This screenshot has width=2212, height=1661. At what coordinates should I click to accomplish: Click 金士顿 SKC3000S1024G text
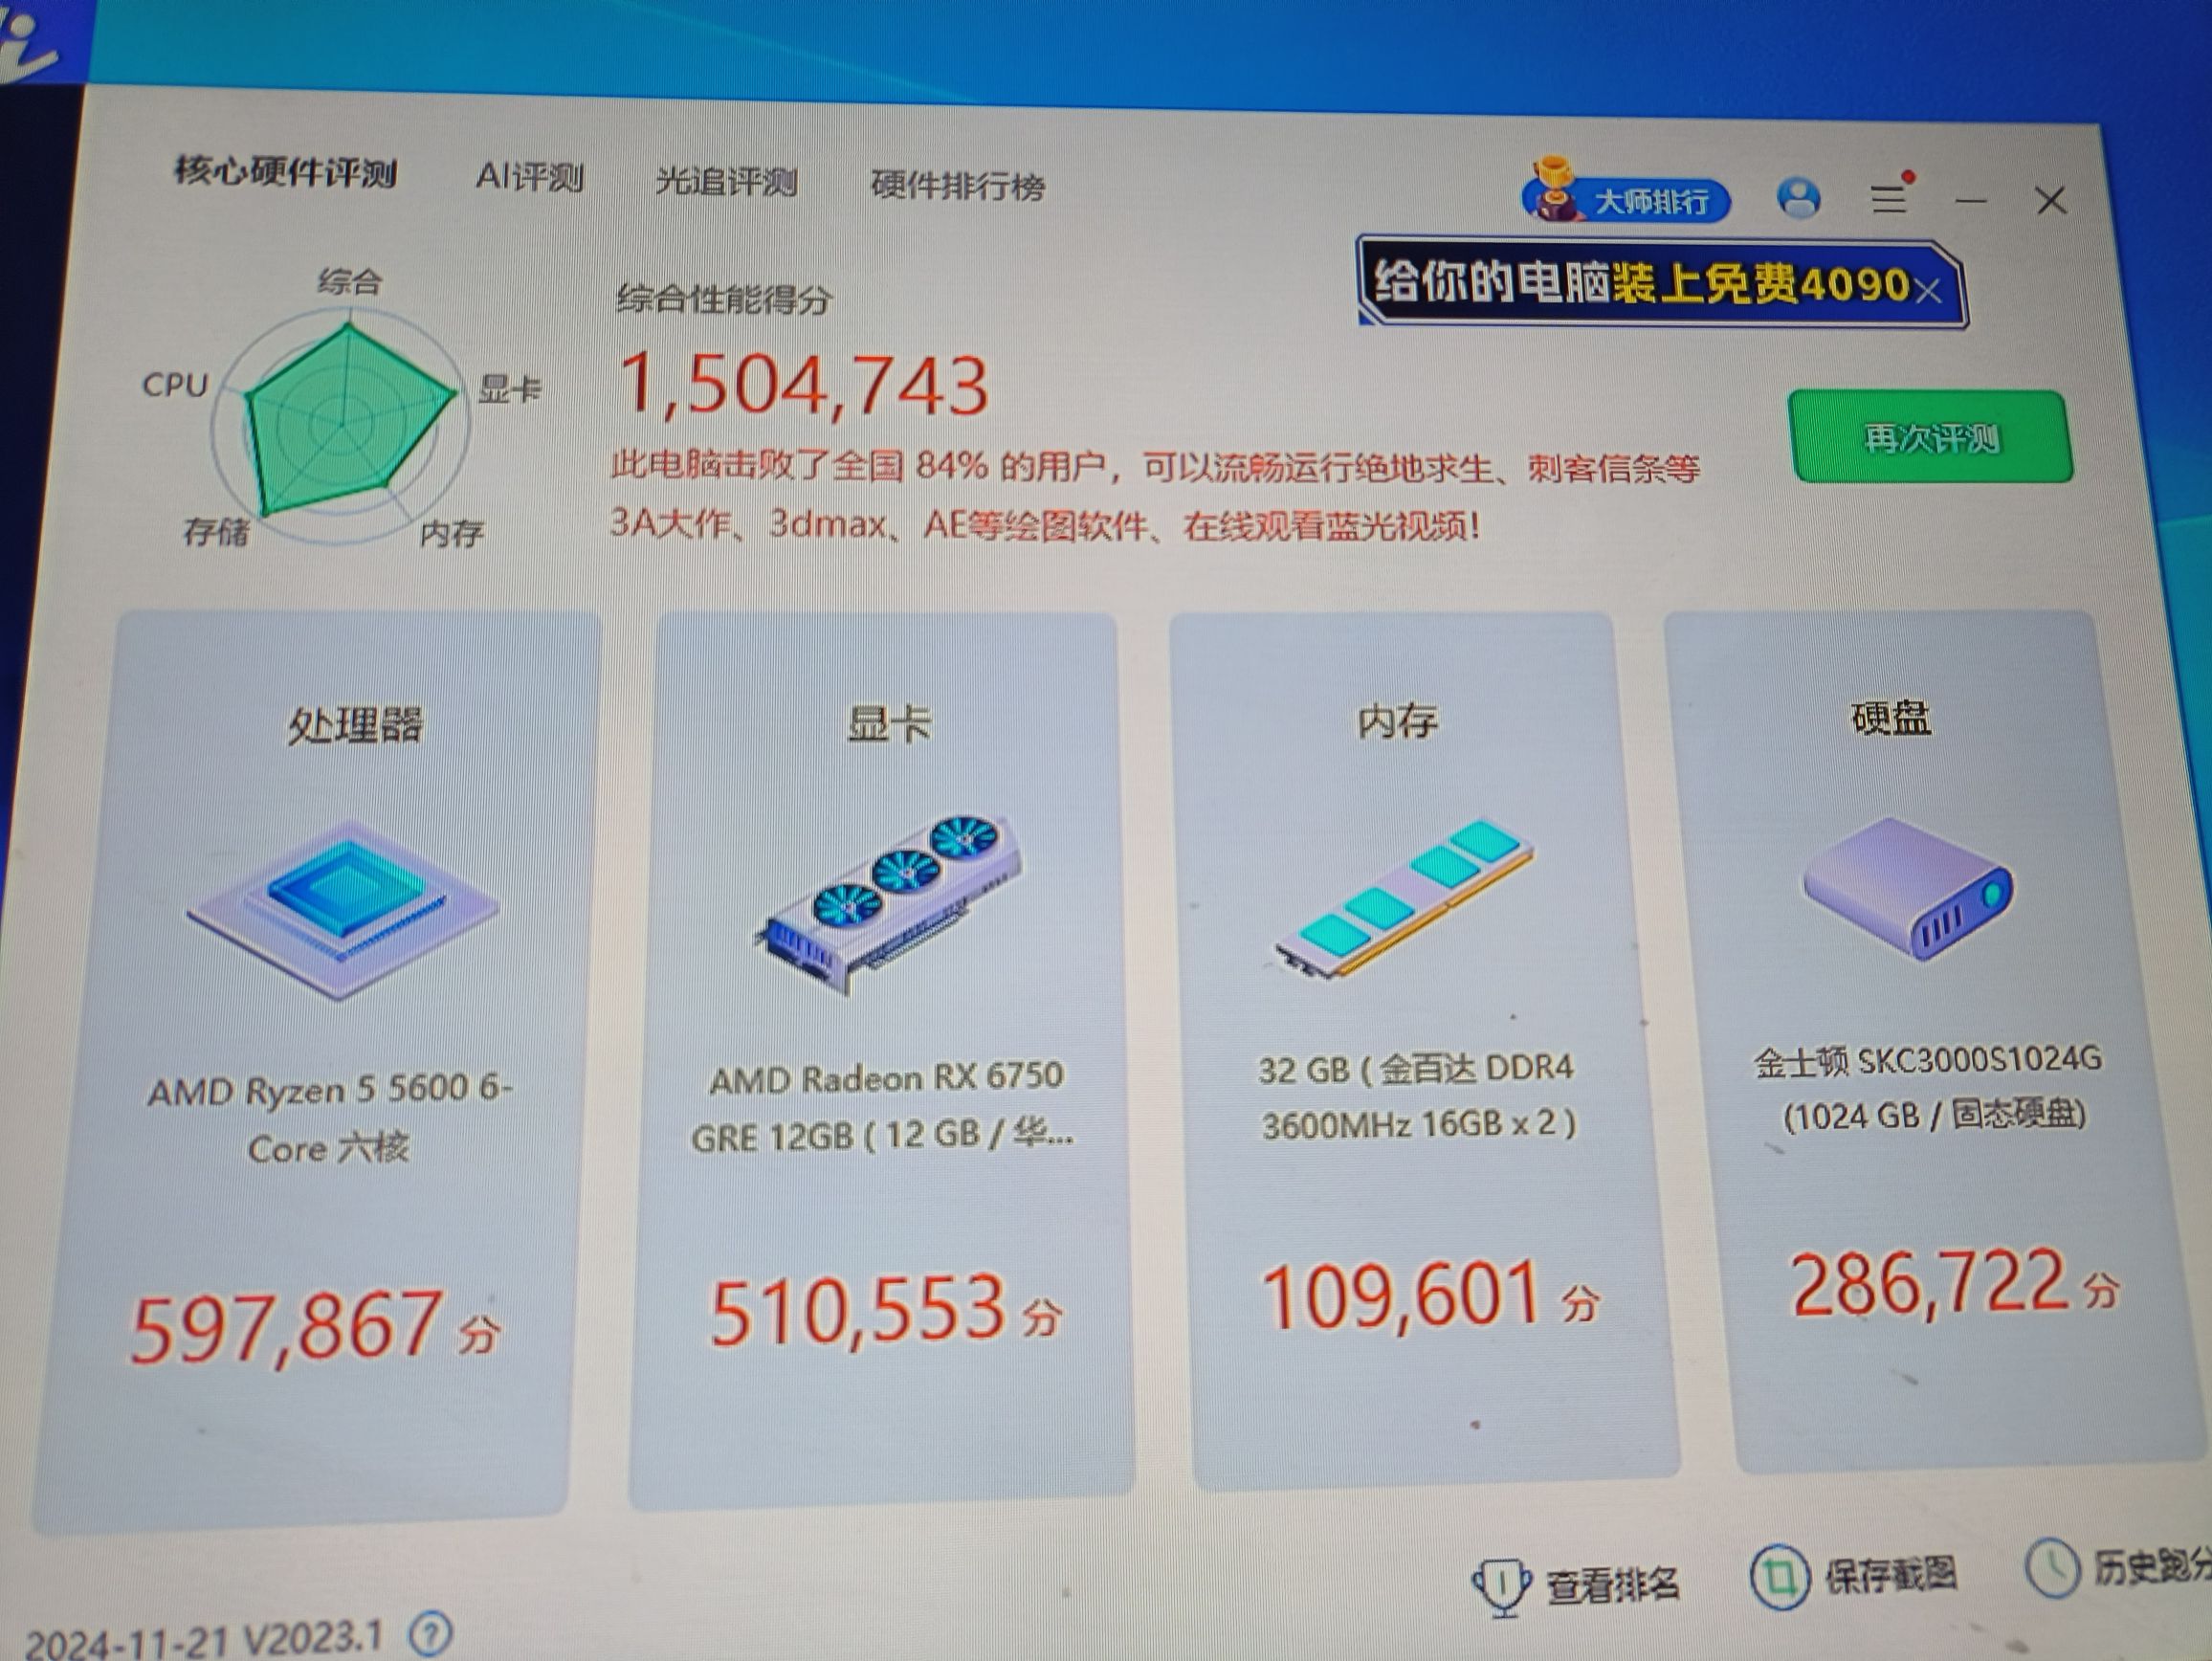tap(1930, 1087)
